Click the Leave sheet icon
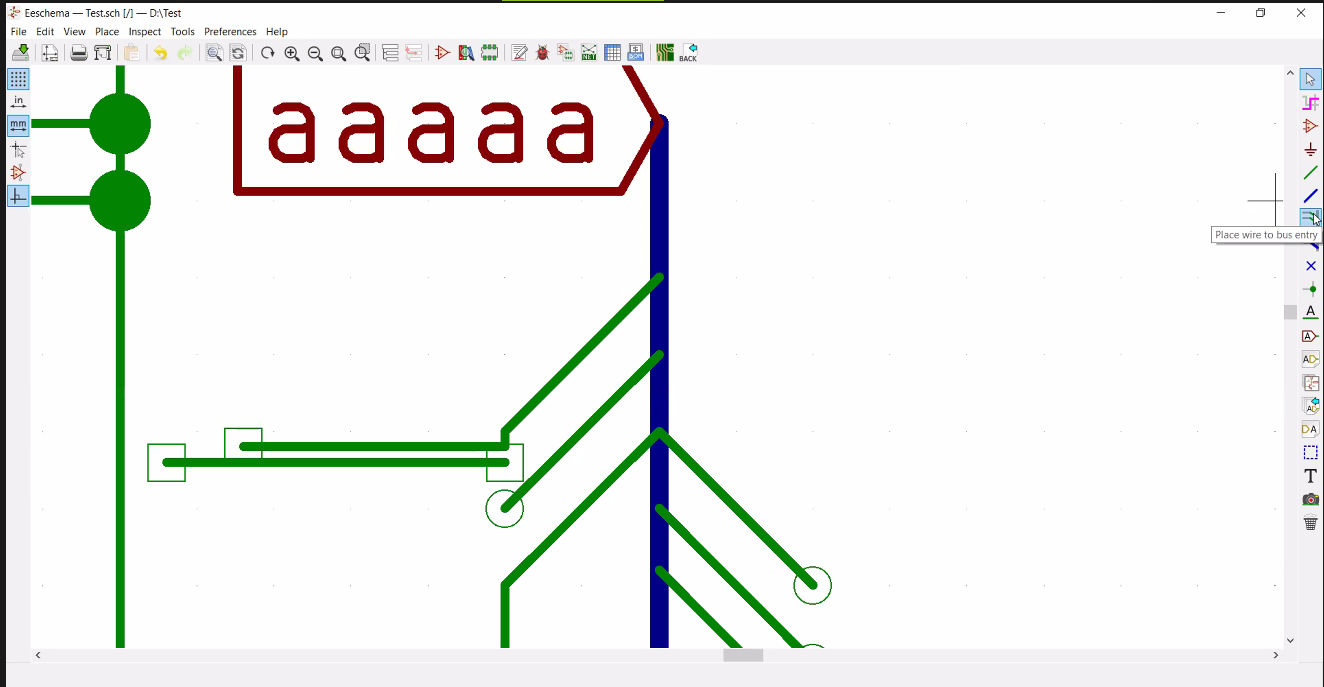 click(414, 53)
